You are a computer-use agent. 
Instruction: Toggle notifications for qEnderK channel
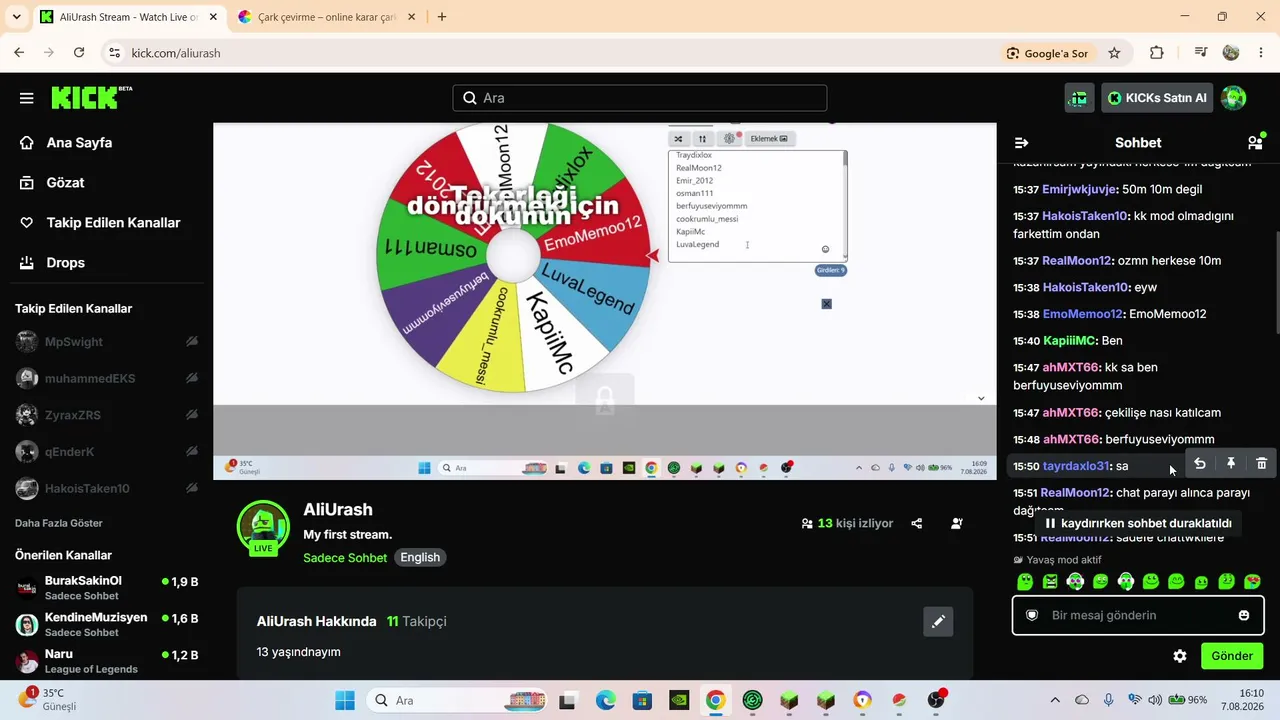click(191, 452)
